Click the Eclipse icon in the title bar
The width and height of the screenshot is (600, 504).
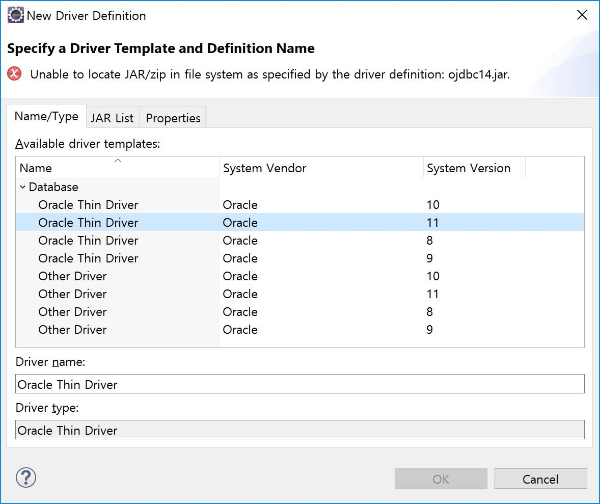(x=15, y=15)
